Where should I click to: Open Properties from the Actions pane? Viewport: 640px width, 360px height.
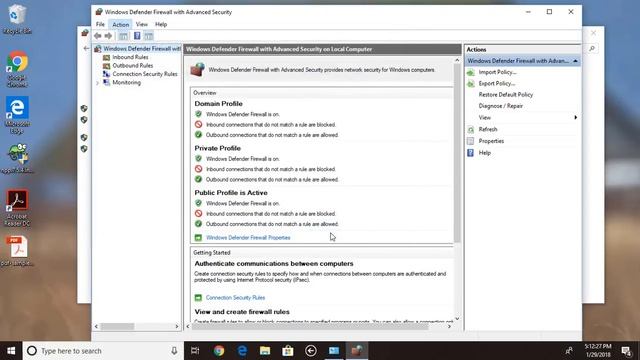point(491,141)
